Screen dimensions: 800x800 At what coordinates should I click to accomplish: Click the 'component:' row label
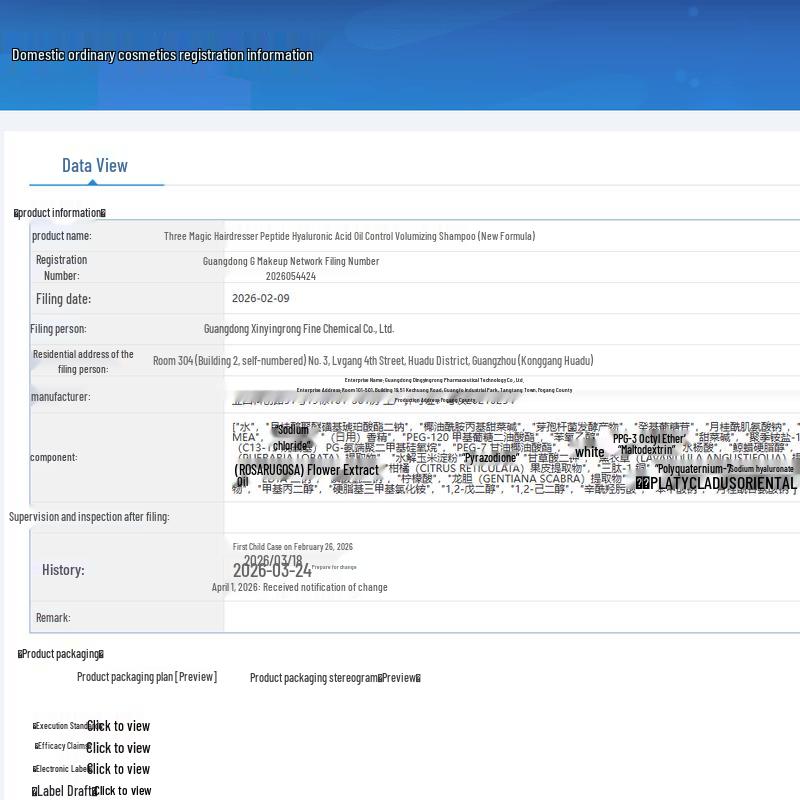coord(54,458)
